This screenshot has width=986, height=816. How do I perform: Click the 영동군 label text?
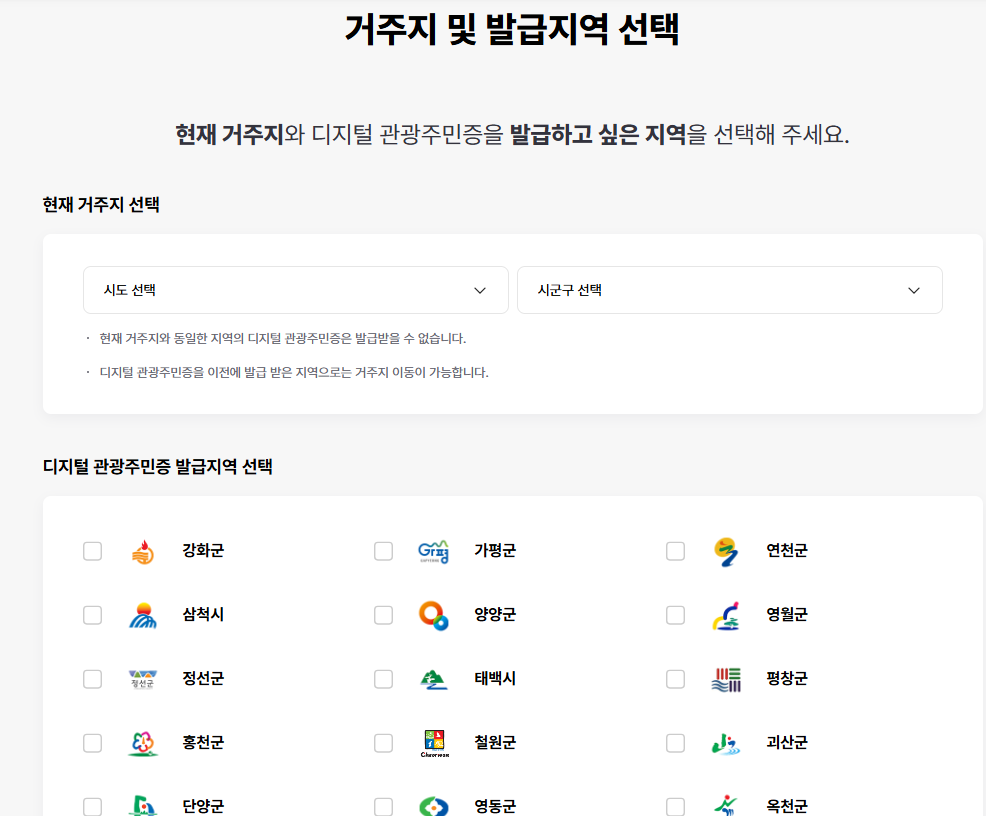click(x=495, y=806)
